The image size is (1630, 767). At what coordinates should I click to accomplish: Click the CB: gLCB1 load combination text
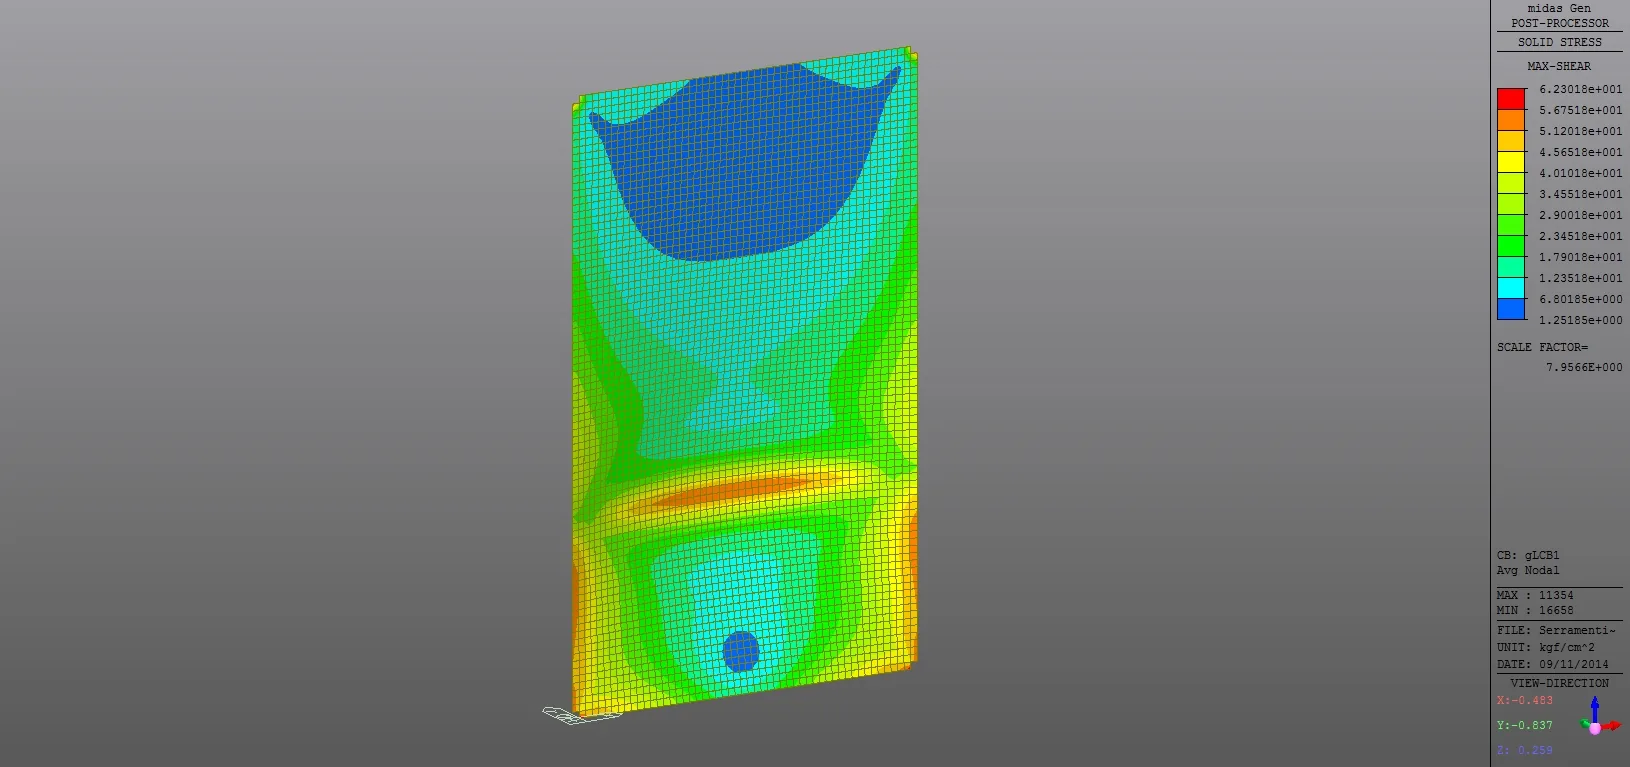(1528, 555)
